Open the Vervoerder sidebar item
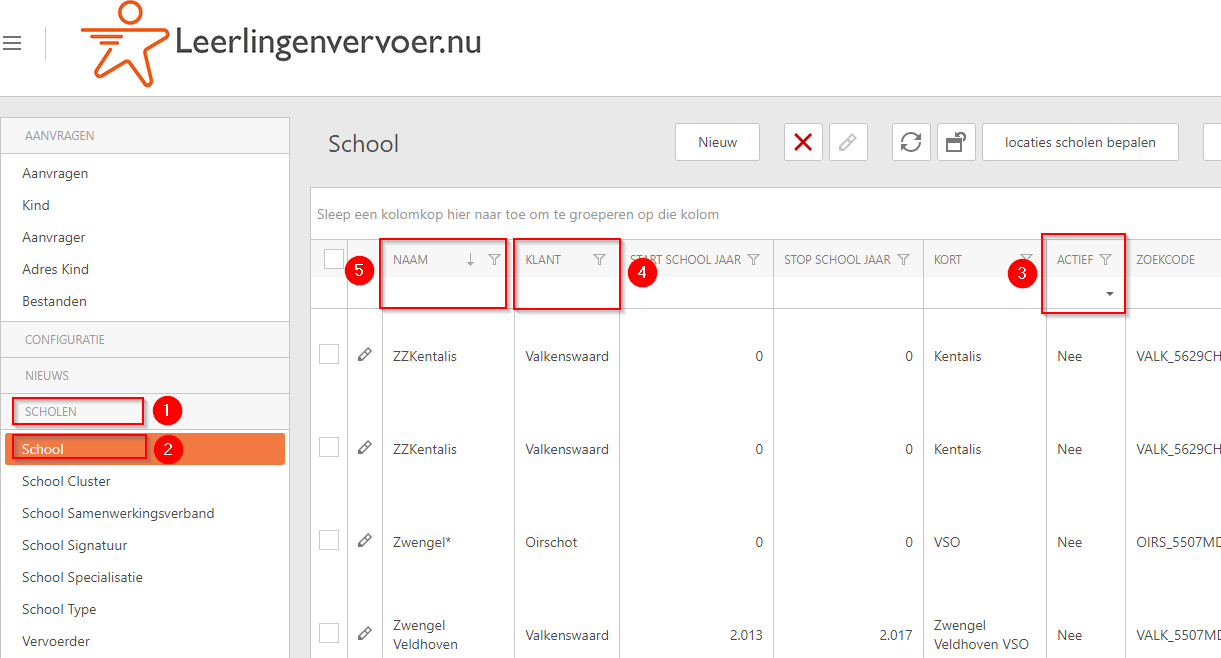The image size is (1221, 658). [54, 641]
